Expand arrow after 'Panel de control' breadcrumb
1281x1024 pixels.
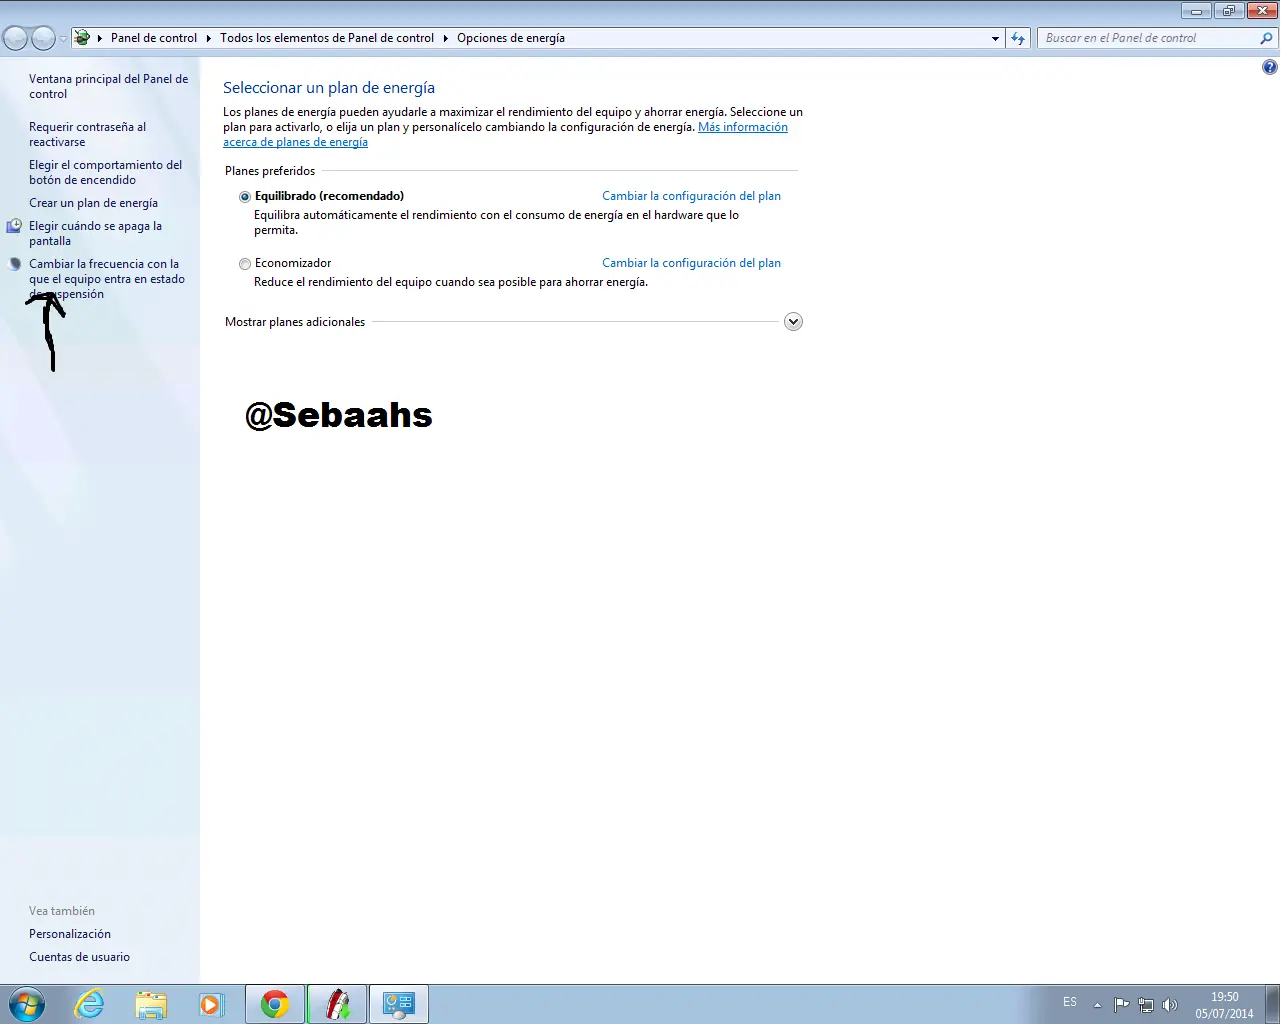[209, 38]
